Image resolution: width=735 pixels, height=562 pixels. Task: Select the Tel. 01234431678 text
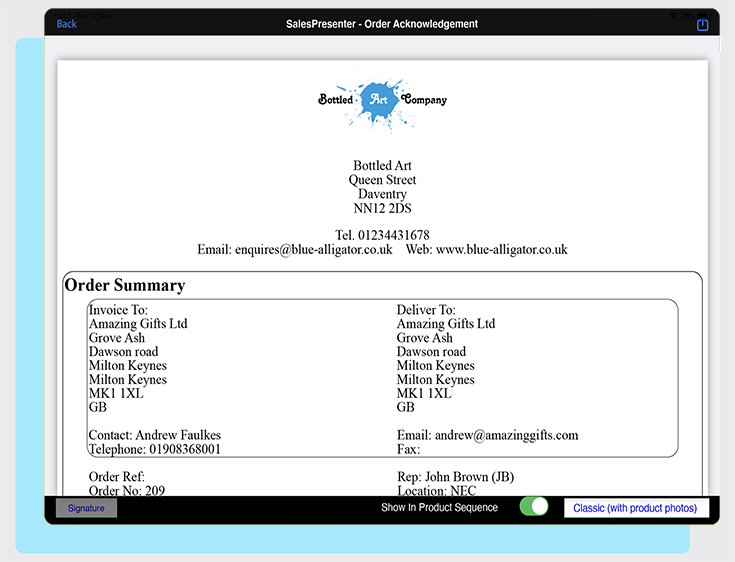tap(382, 235)
